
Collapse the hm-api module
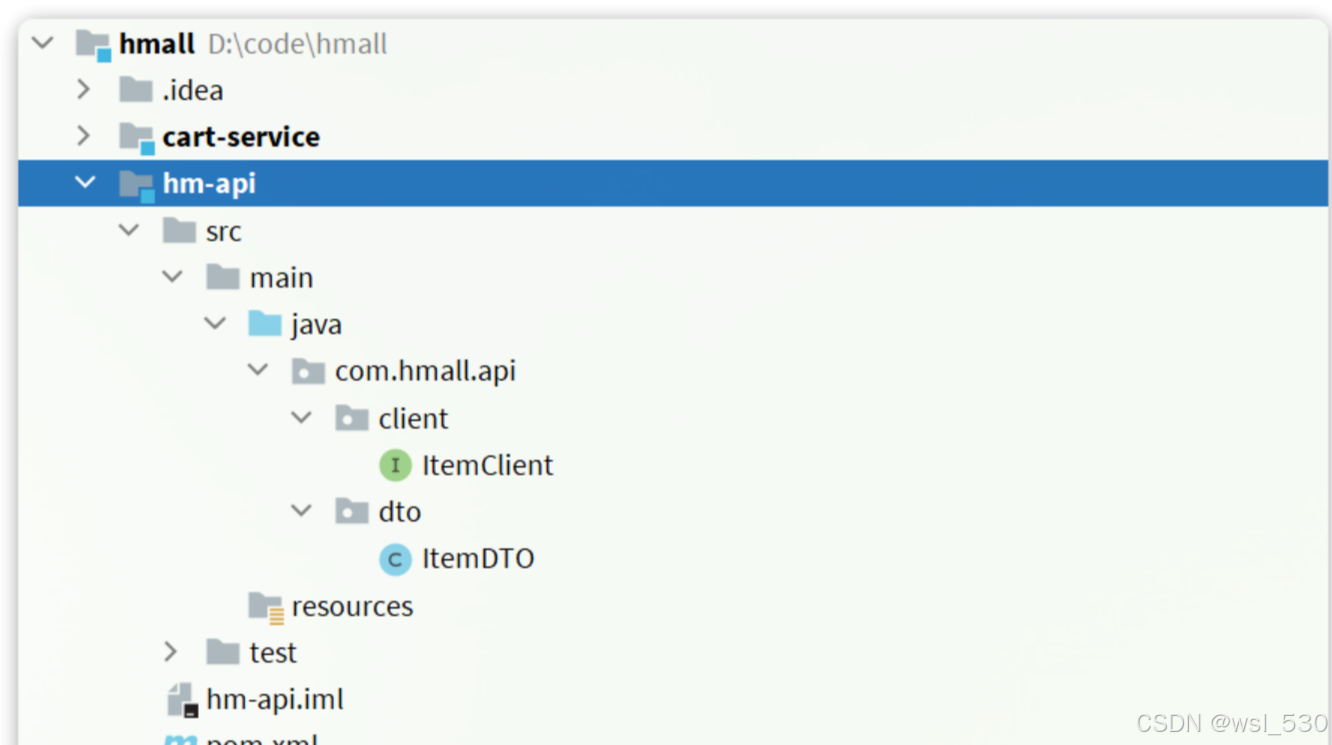(86, 183)
